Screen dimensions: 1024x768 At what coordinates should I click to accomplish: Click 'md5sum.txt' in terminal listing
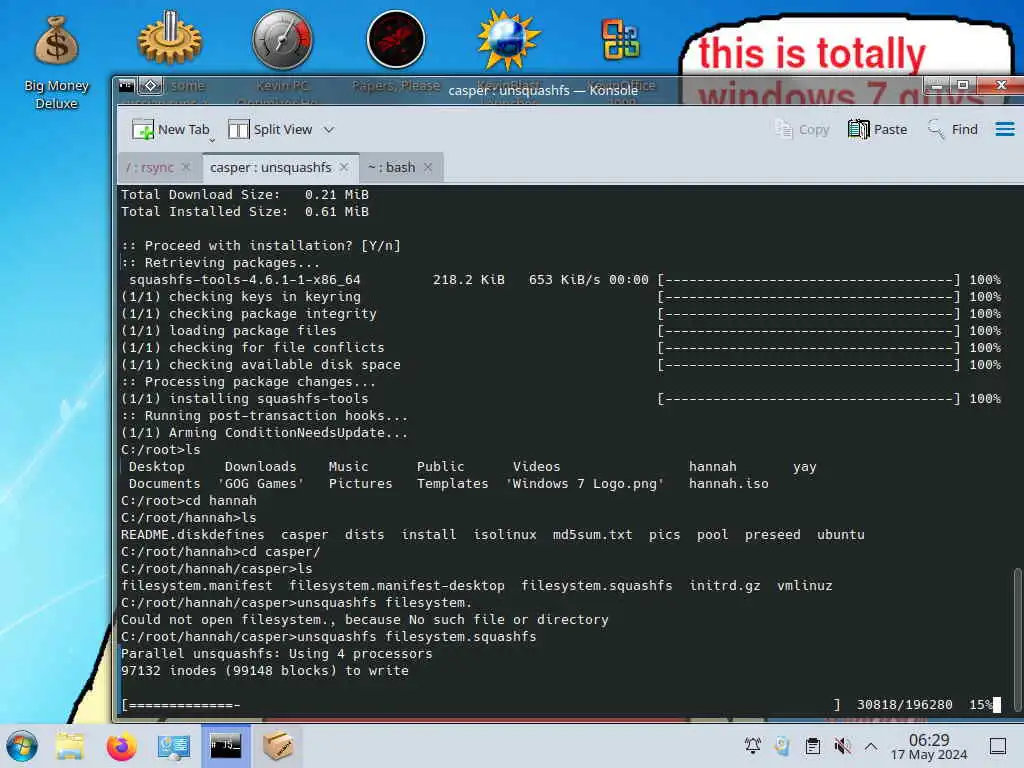tap(592, 535)
